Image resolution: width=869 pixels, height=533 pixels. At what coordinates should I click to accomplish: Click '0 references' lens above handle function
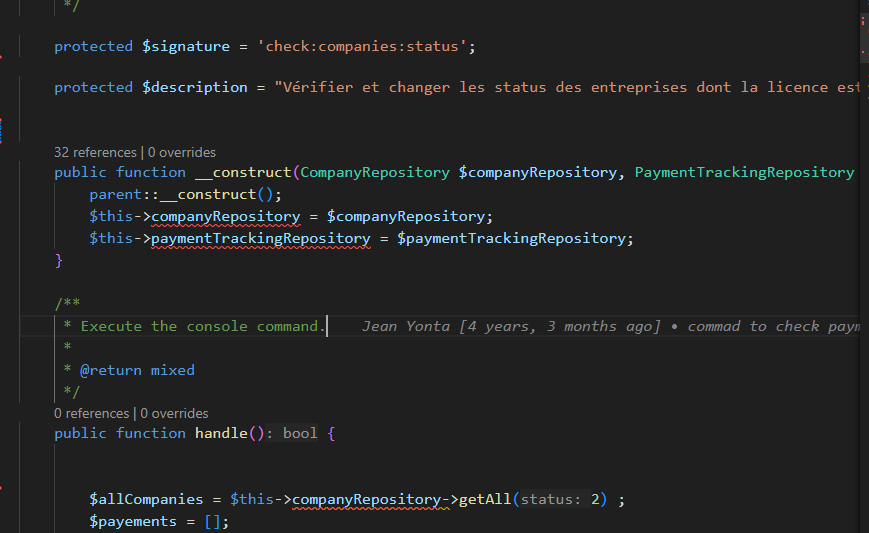pyautogui.click(x=91, y=413)
